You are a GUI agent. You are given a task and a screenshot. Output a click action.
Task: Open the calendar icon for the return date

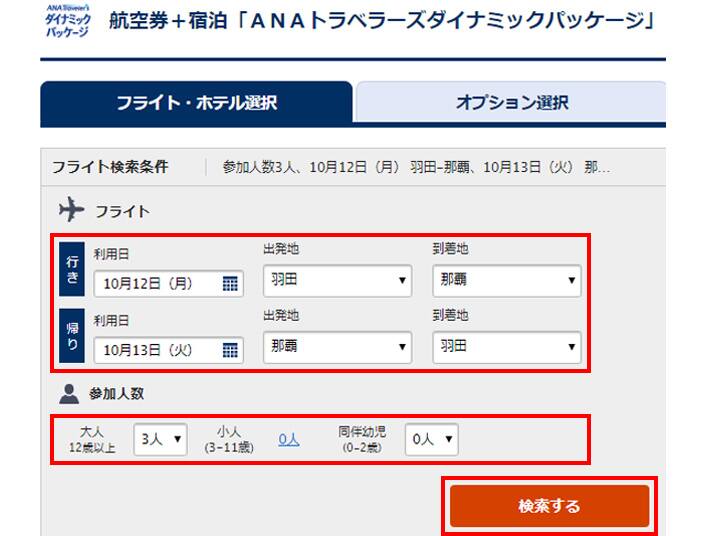[230, 351]
